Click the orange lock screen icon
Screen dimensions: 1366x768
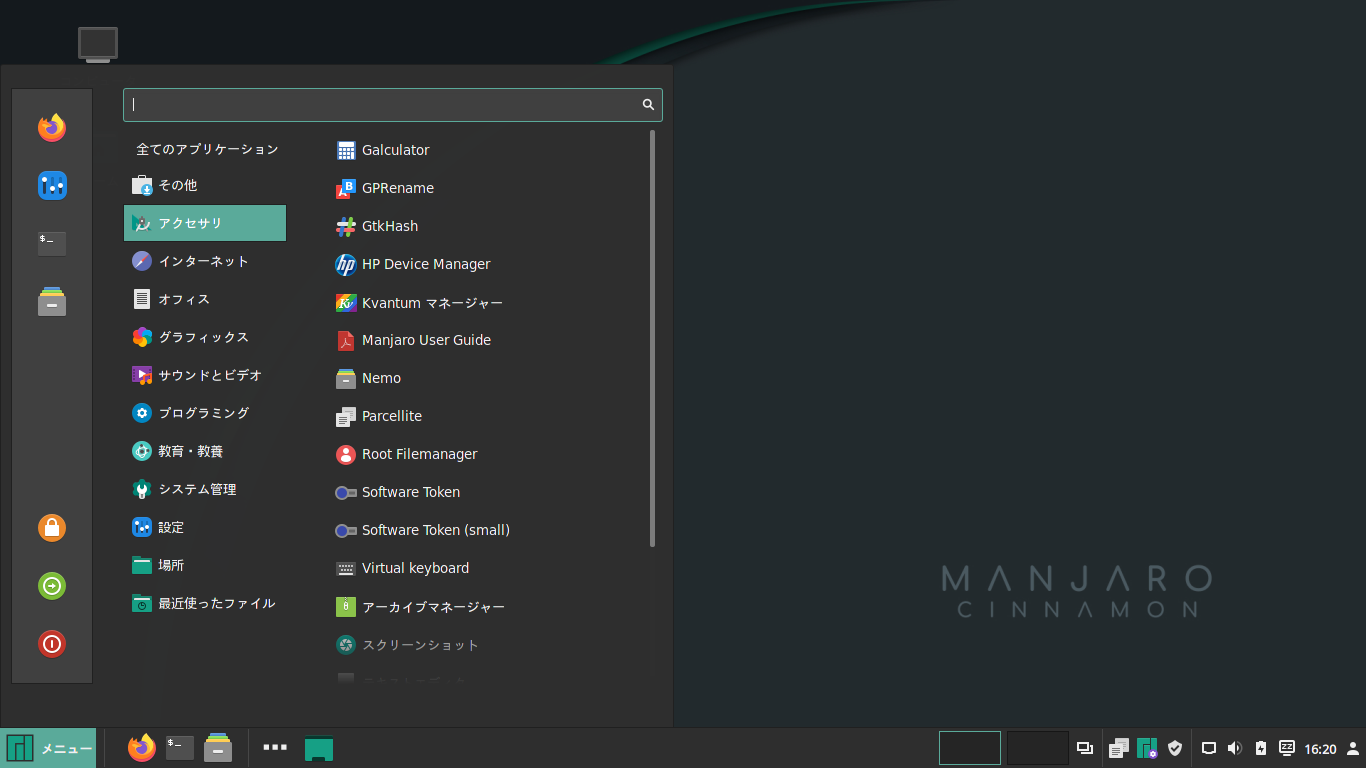[x=52, y=527]
